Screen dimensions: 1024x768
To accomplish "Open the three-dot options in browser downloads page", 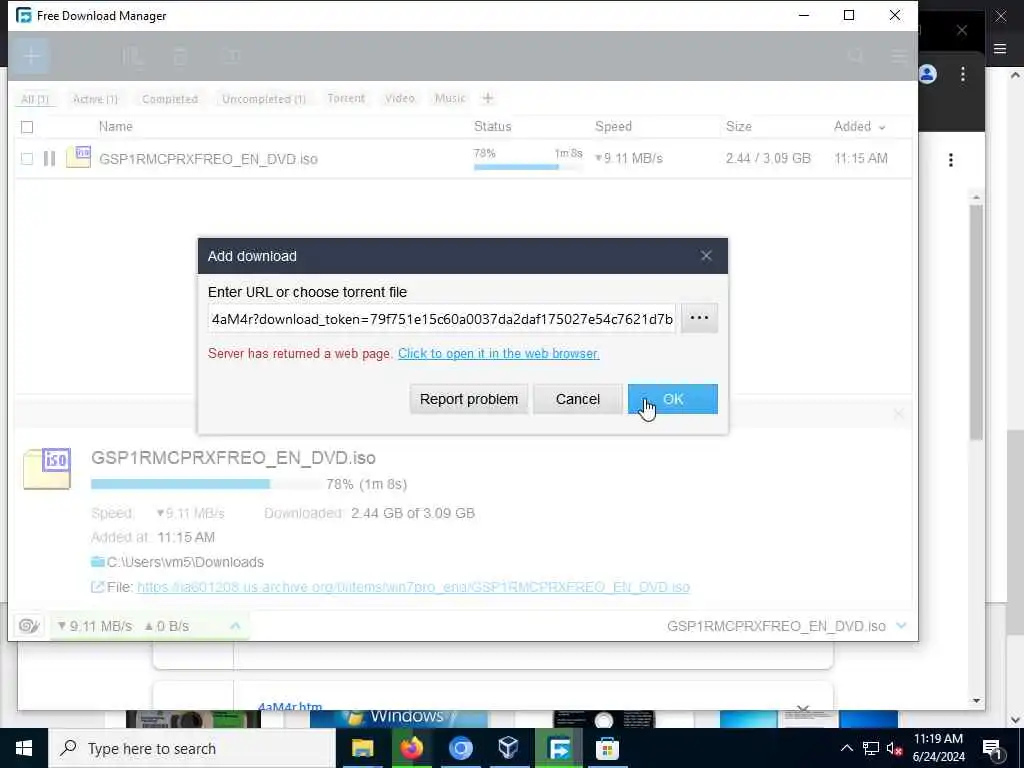I will point(951,160).
